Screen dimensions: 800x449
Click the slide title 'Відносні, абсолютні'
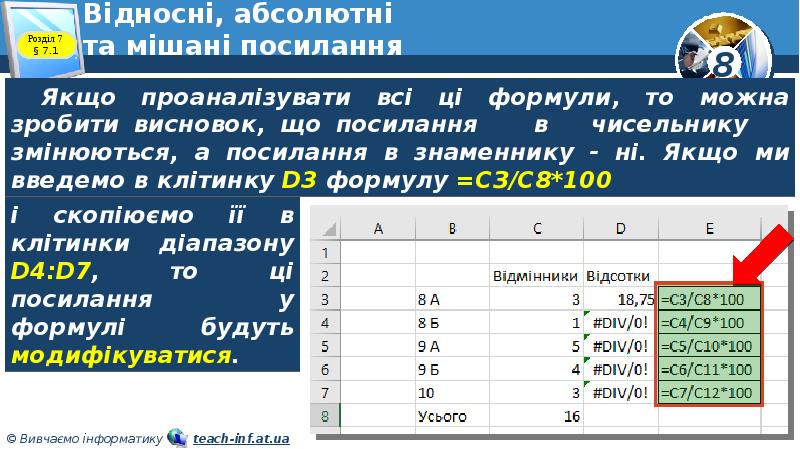[238, 14]
